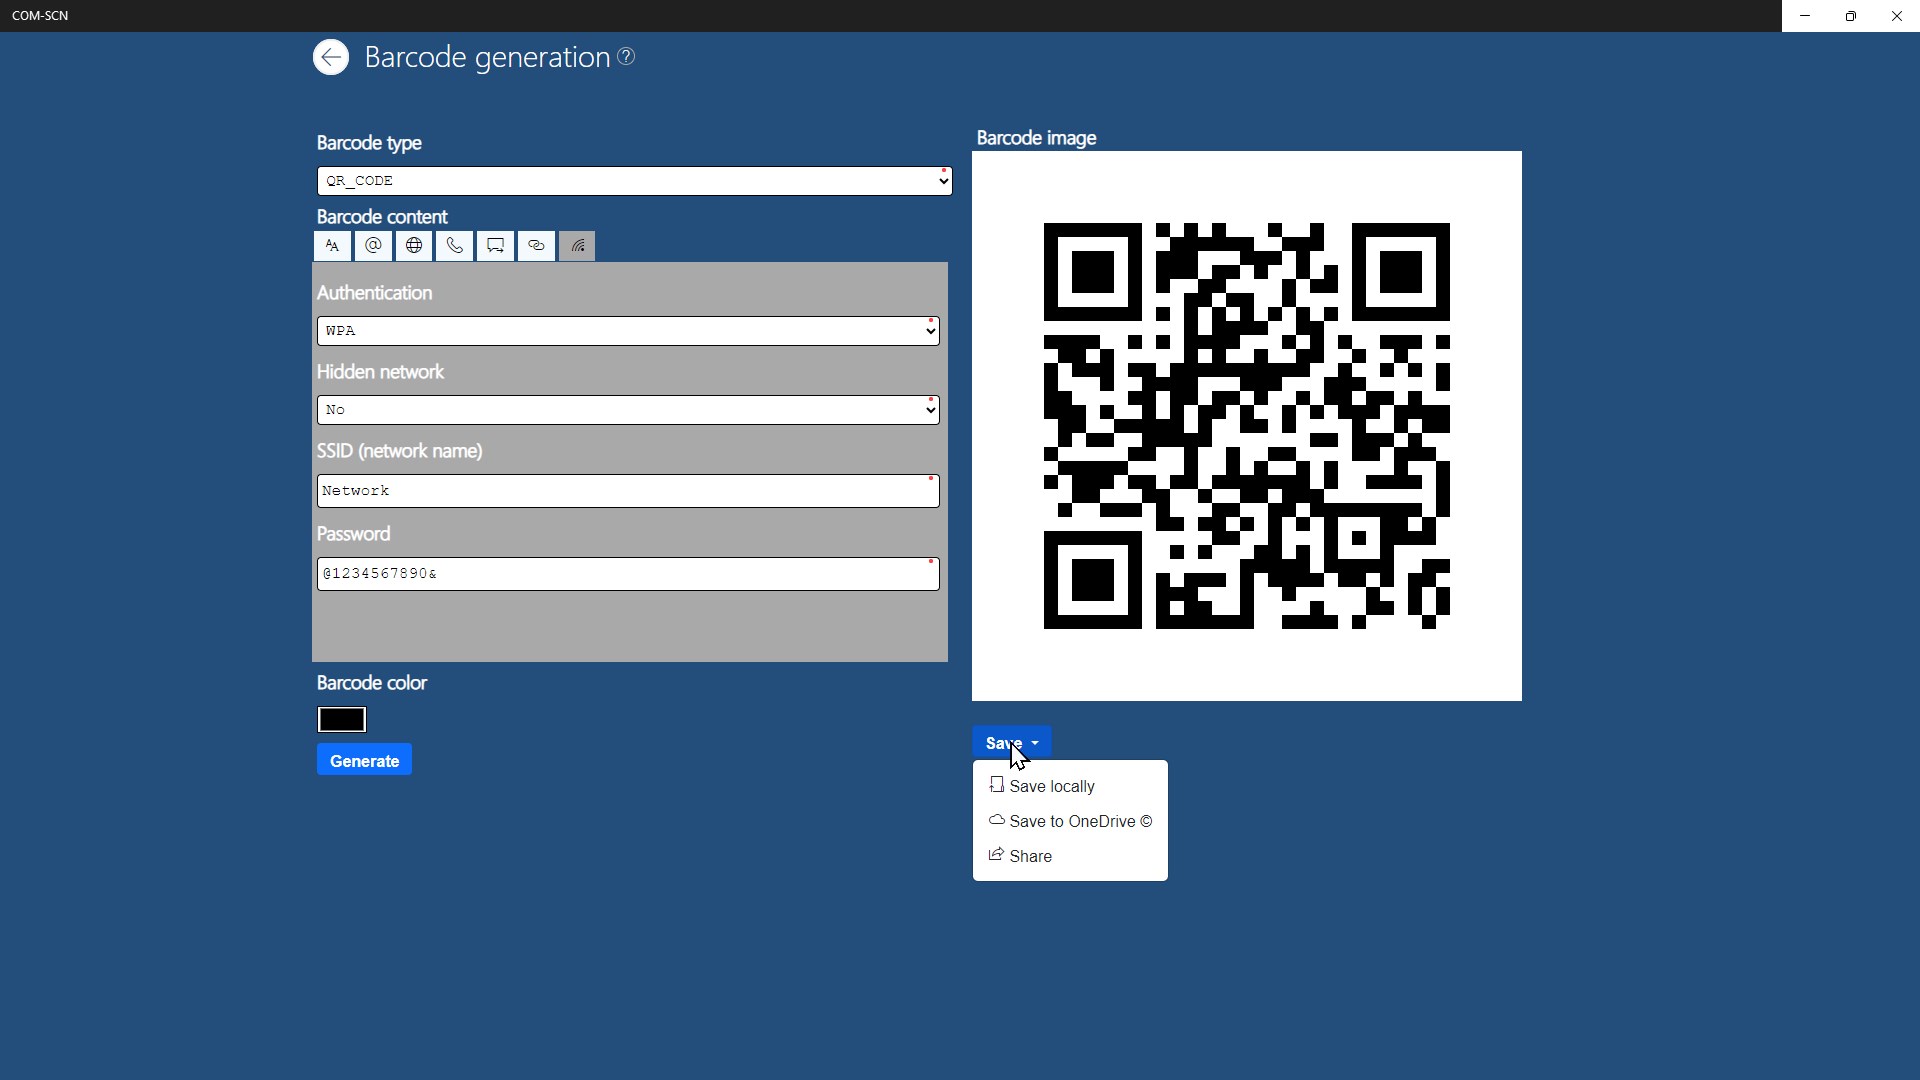
Task: Open the help question mark icon
Action: coord(627,57)
